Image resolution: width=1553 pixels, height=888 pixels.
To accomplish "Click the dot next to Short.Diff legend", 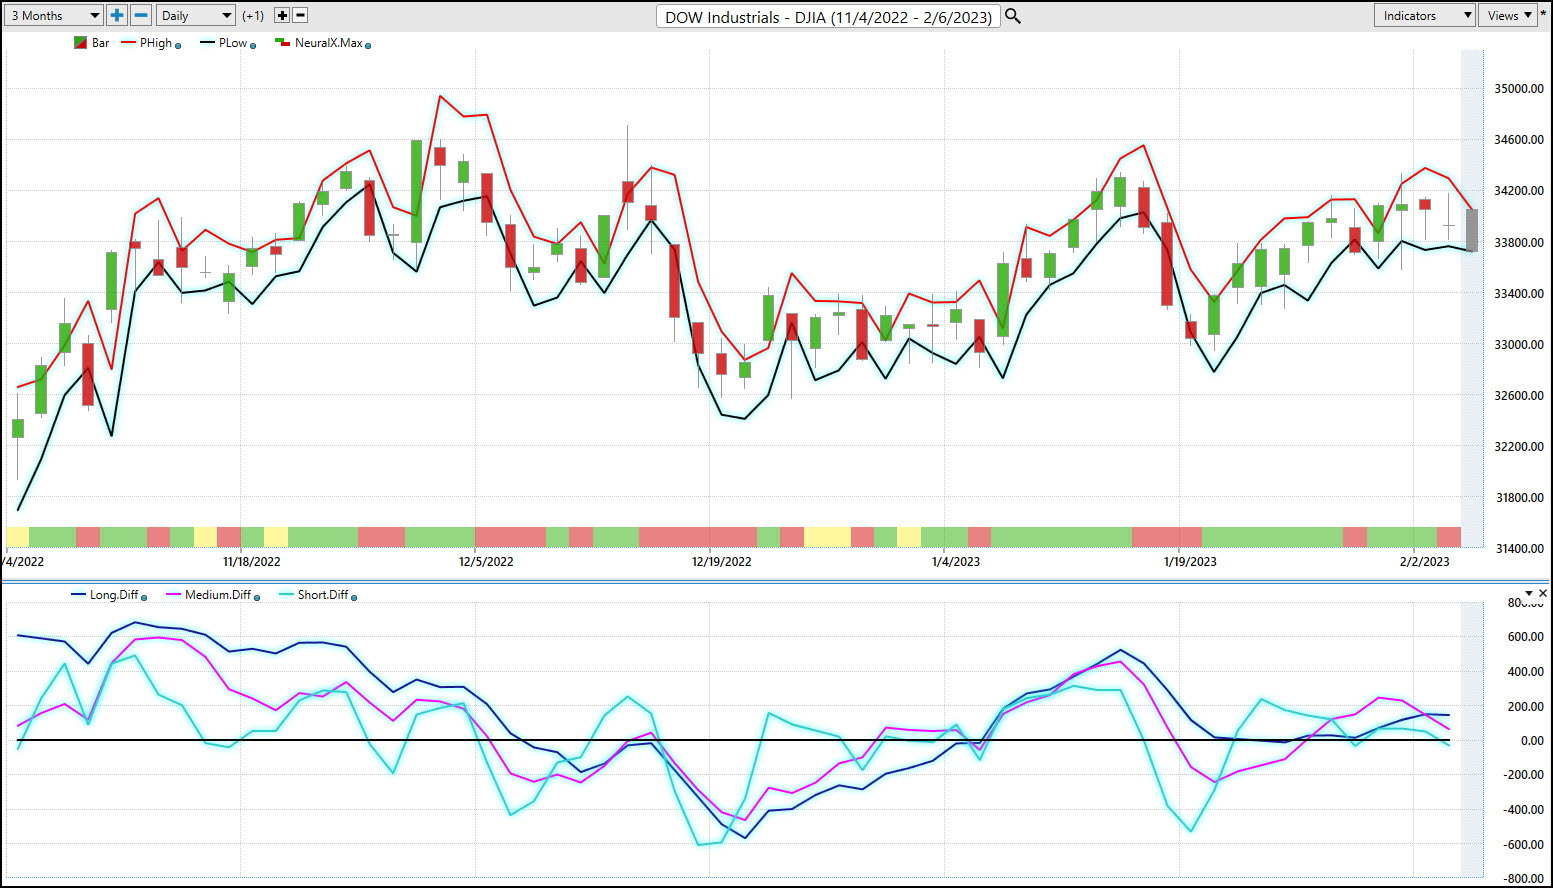I will coord(354,598).
